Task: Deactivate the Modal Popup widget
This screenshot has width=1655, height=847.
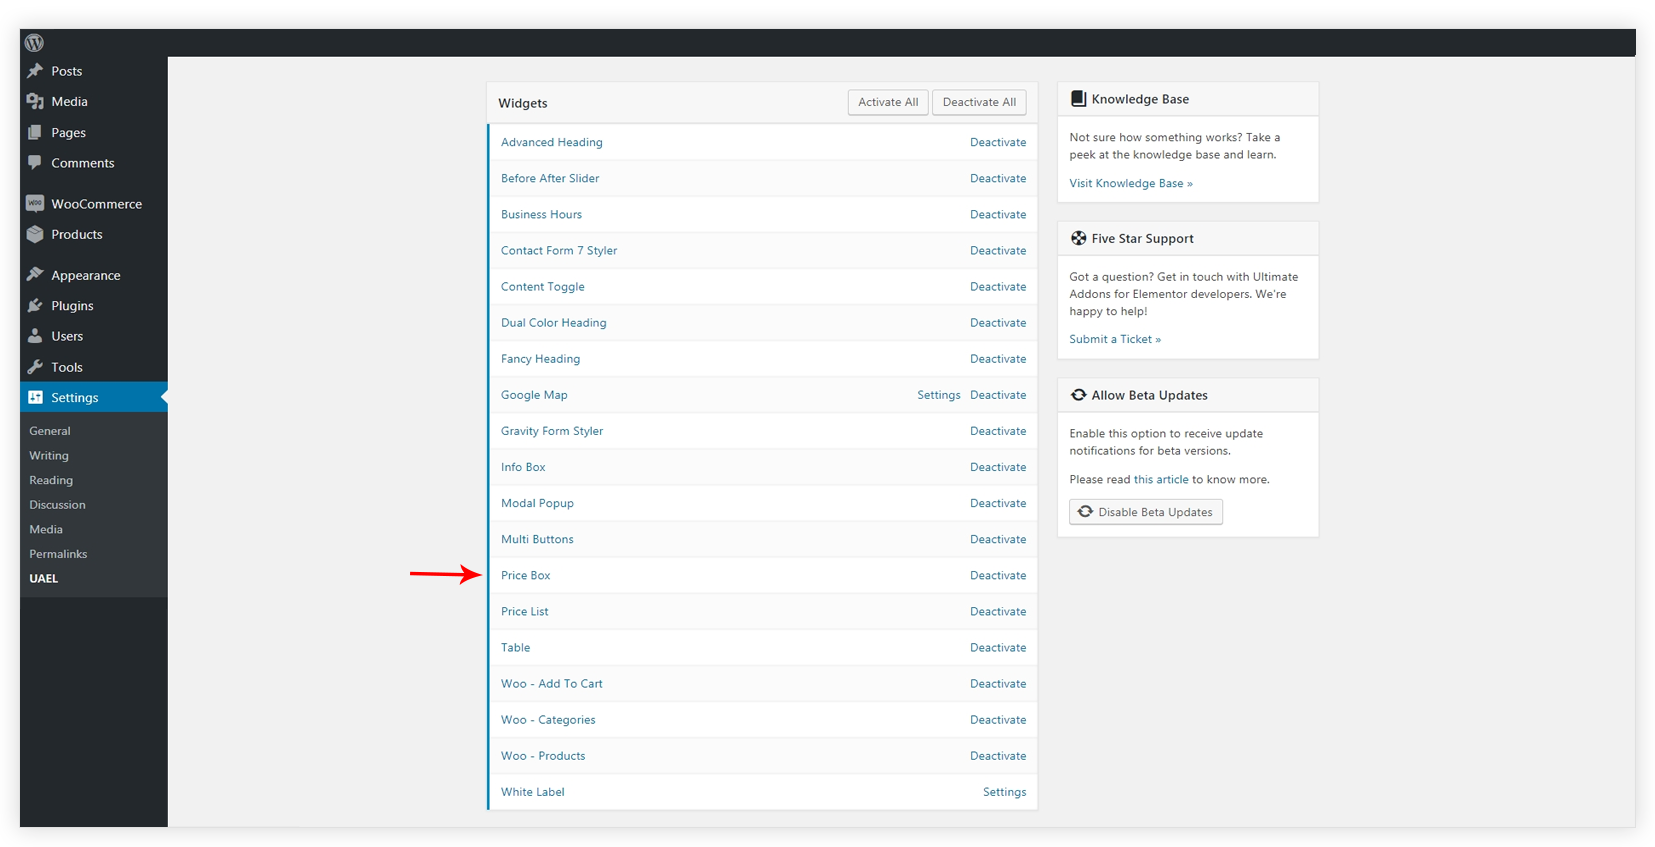Action: click(x=998, y=503)
